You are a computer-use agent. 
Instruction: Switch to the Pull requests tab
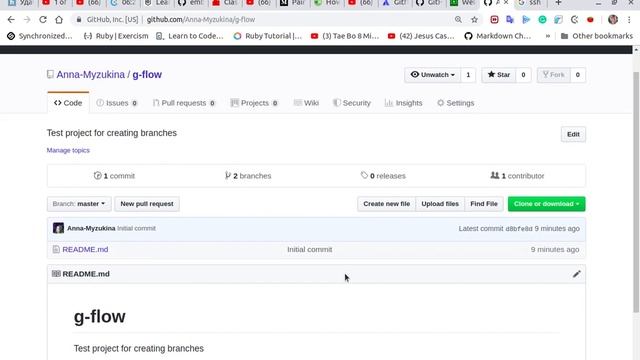point(184,103)
